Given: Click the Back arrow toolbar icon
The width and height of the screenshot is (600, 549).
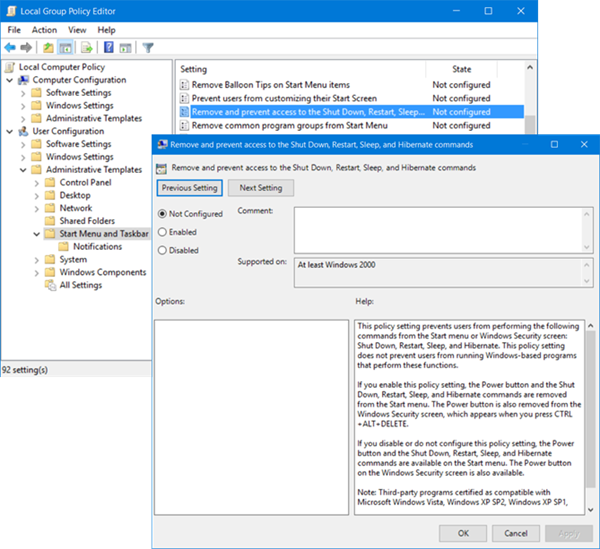Looking at the screenshot, I should click(x=10, y=48).
